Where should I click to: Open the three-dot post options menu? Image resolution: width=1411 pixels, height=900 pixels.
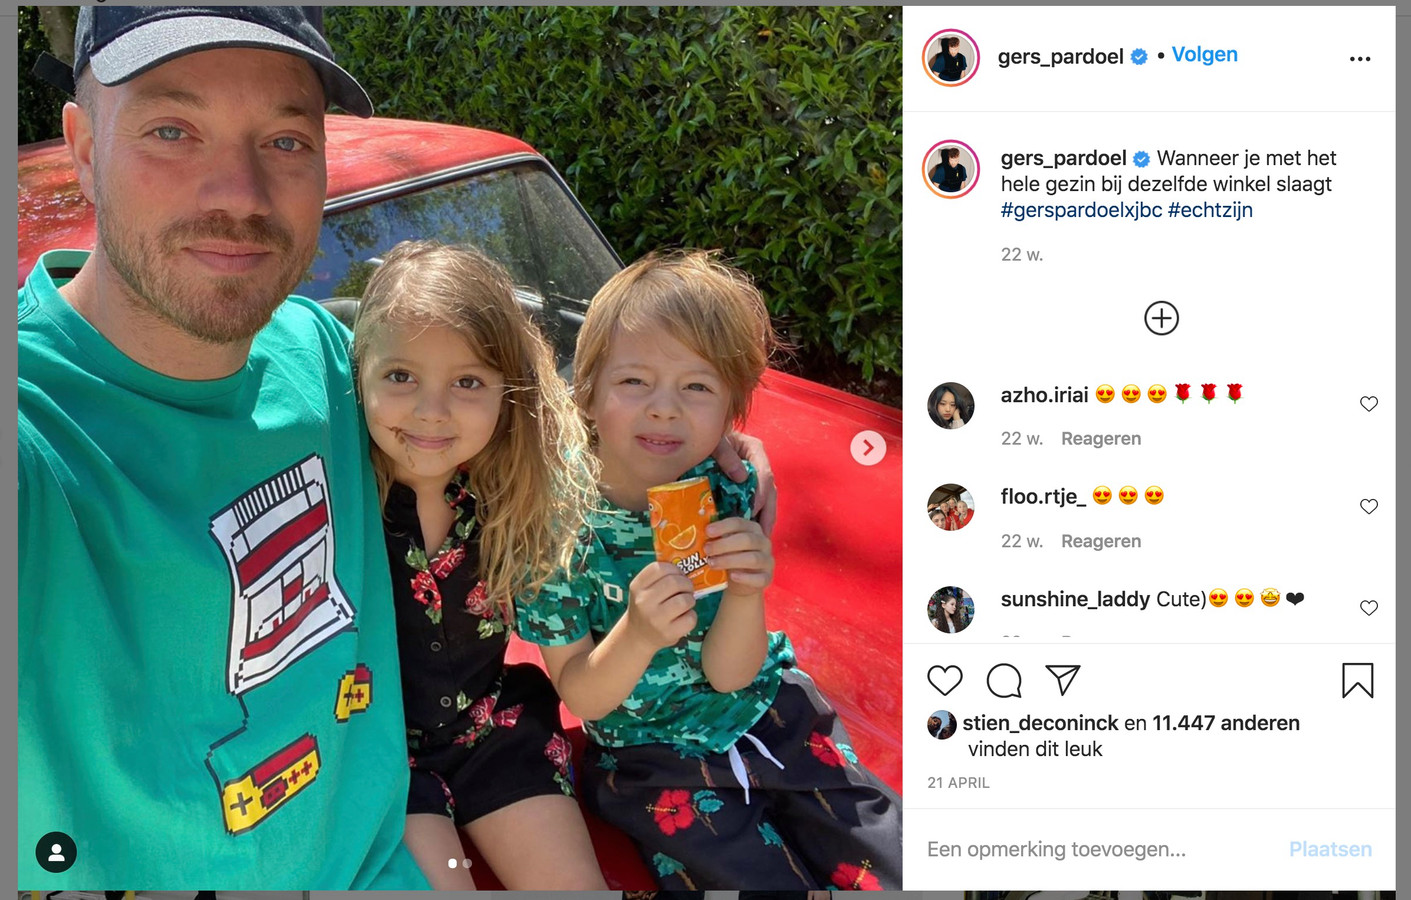tap(1360, 59)
